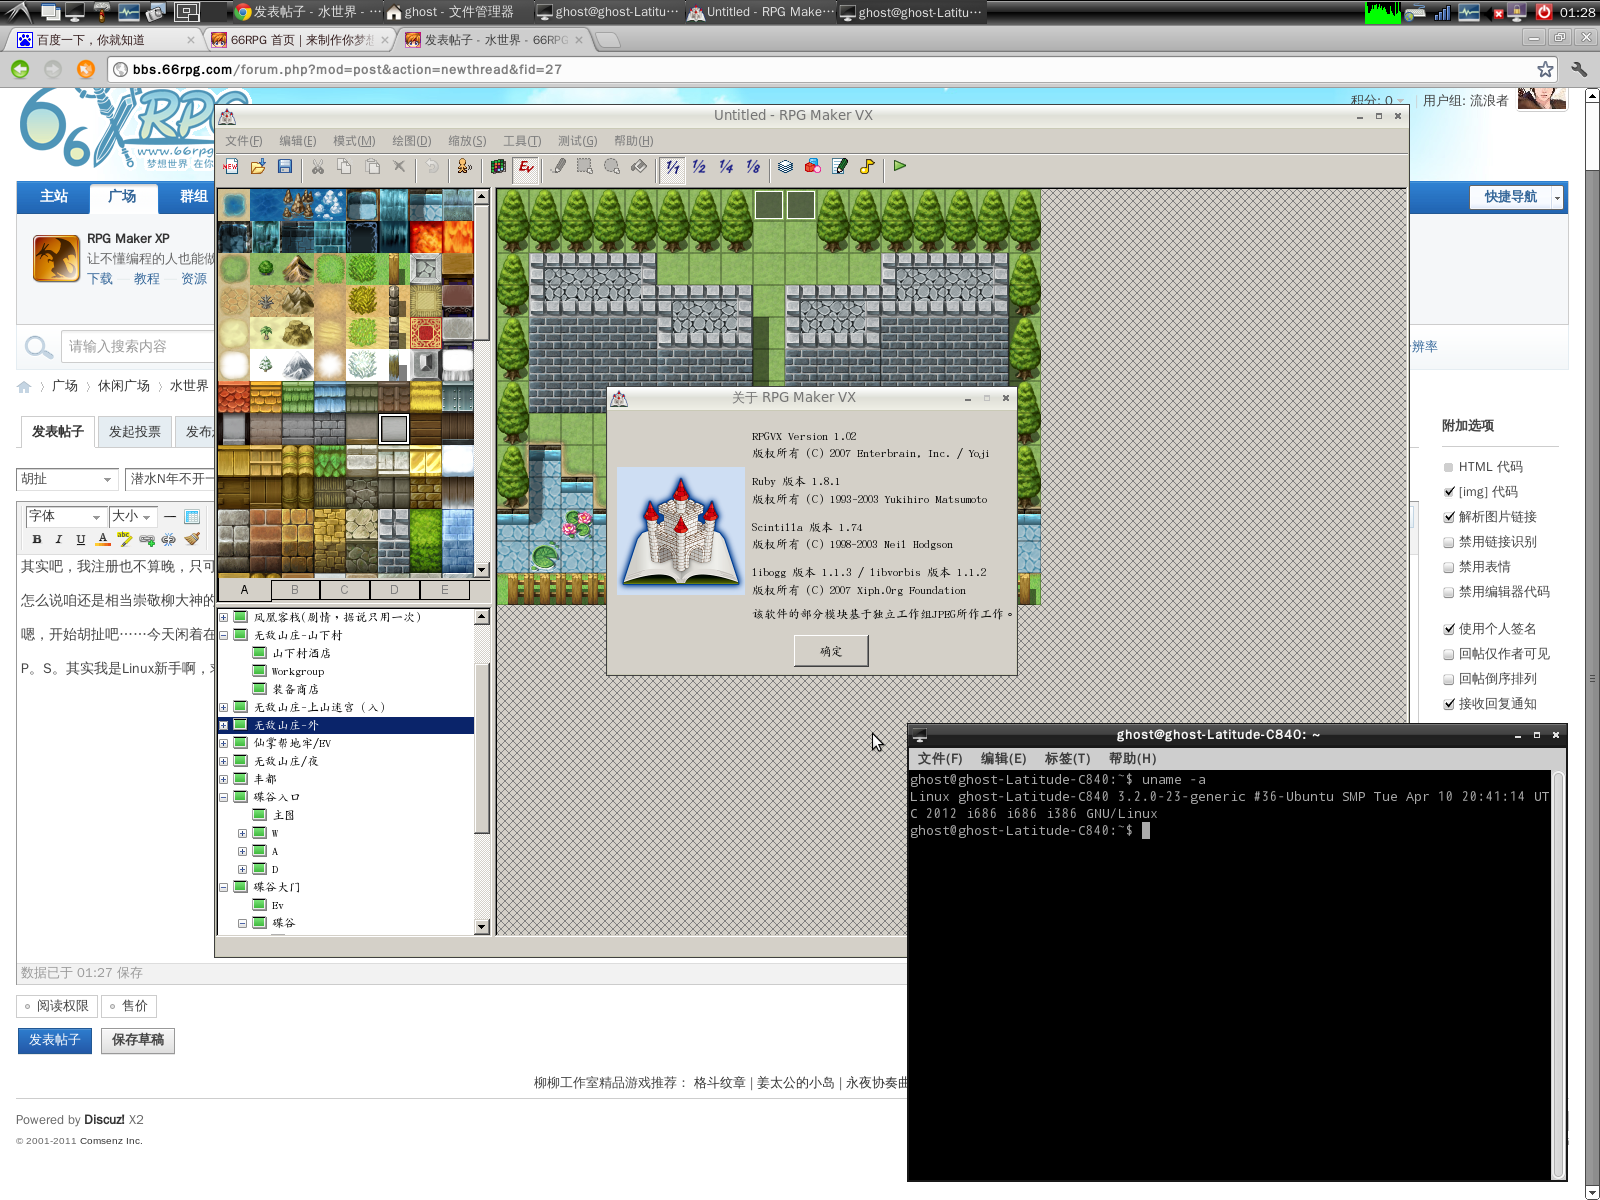This screenshot has height=1200, width=1600.
Task: Collapse the 蝶谷大门 tree node
Action: [x=224, y=887]
